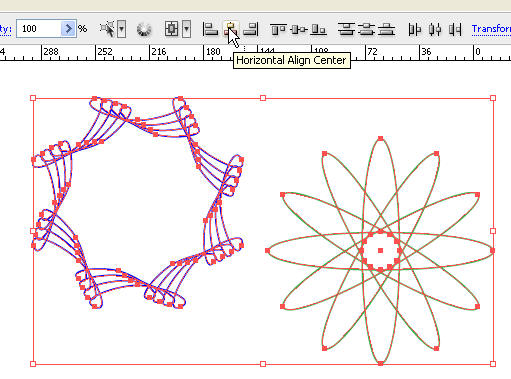Screen dimensions: 511x379
Task: Apply Vertical Align Bottom alignment
Action: point(319,29)
